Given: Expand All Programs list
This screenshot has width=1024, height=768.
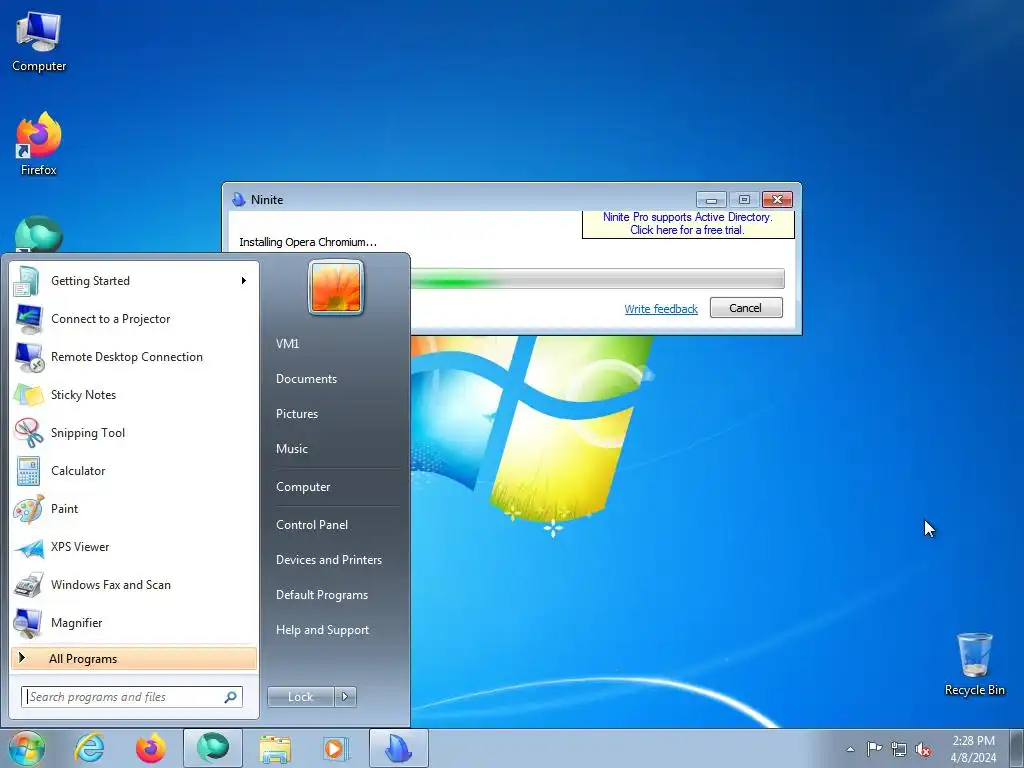Looking at the screenshot, I should (134, 659).
